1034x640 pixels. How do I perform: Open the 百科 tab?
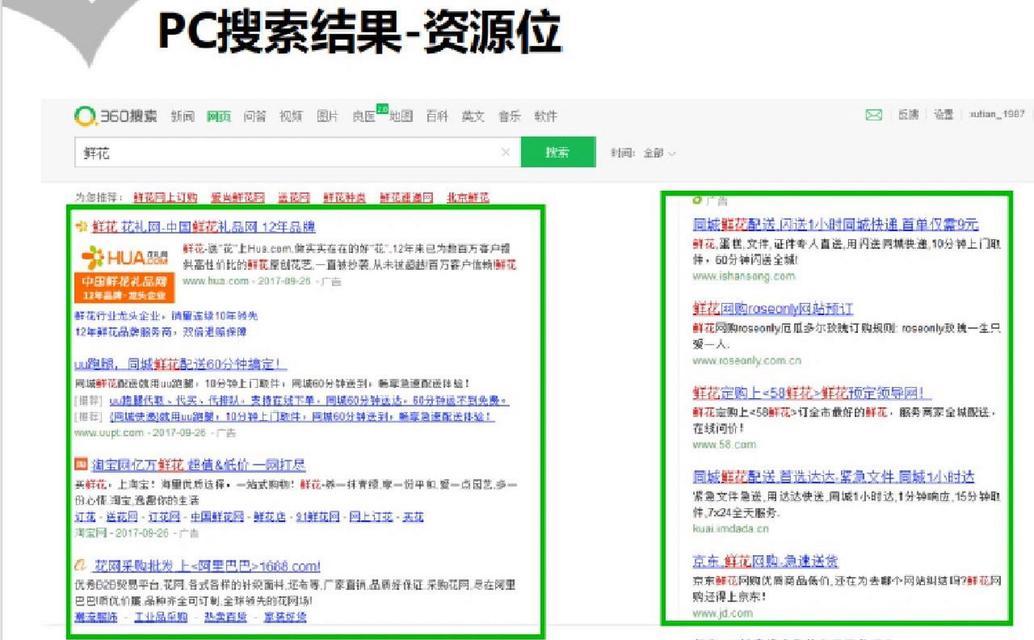(437, 116)
